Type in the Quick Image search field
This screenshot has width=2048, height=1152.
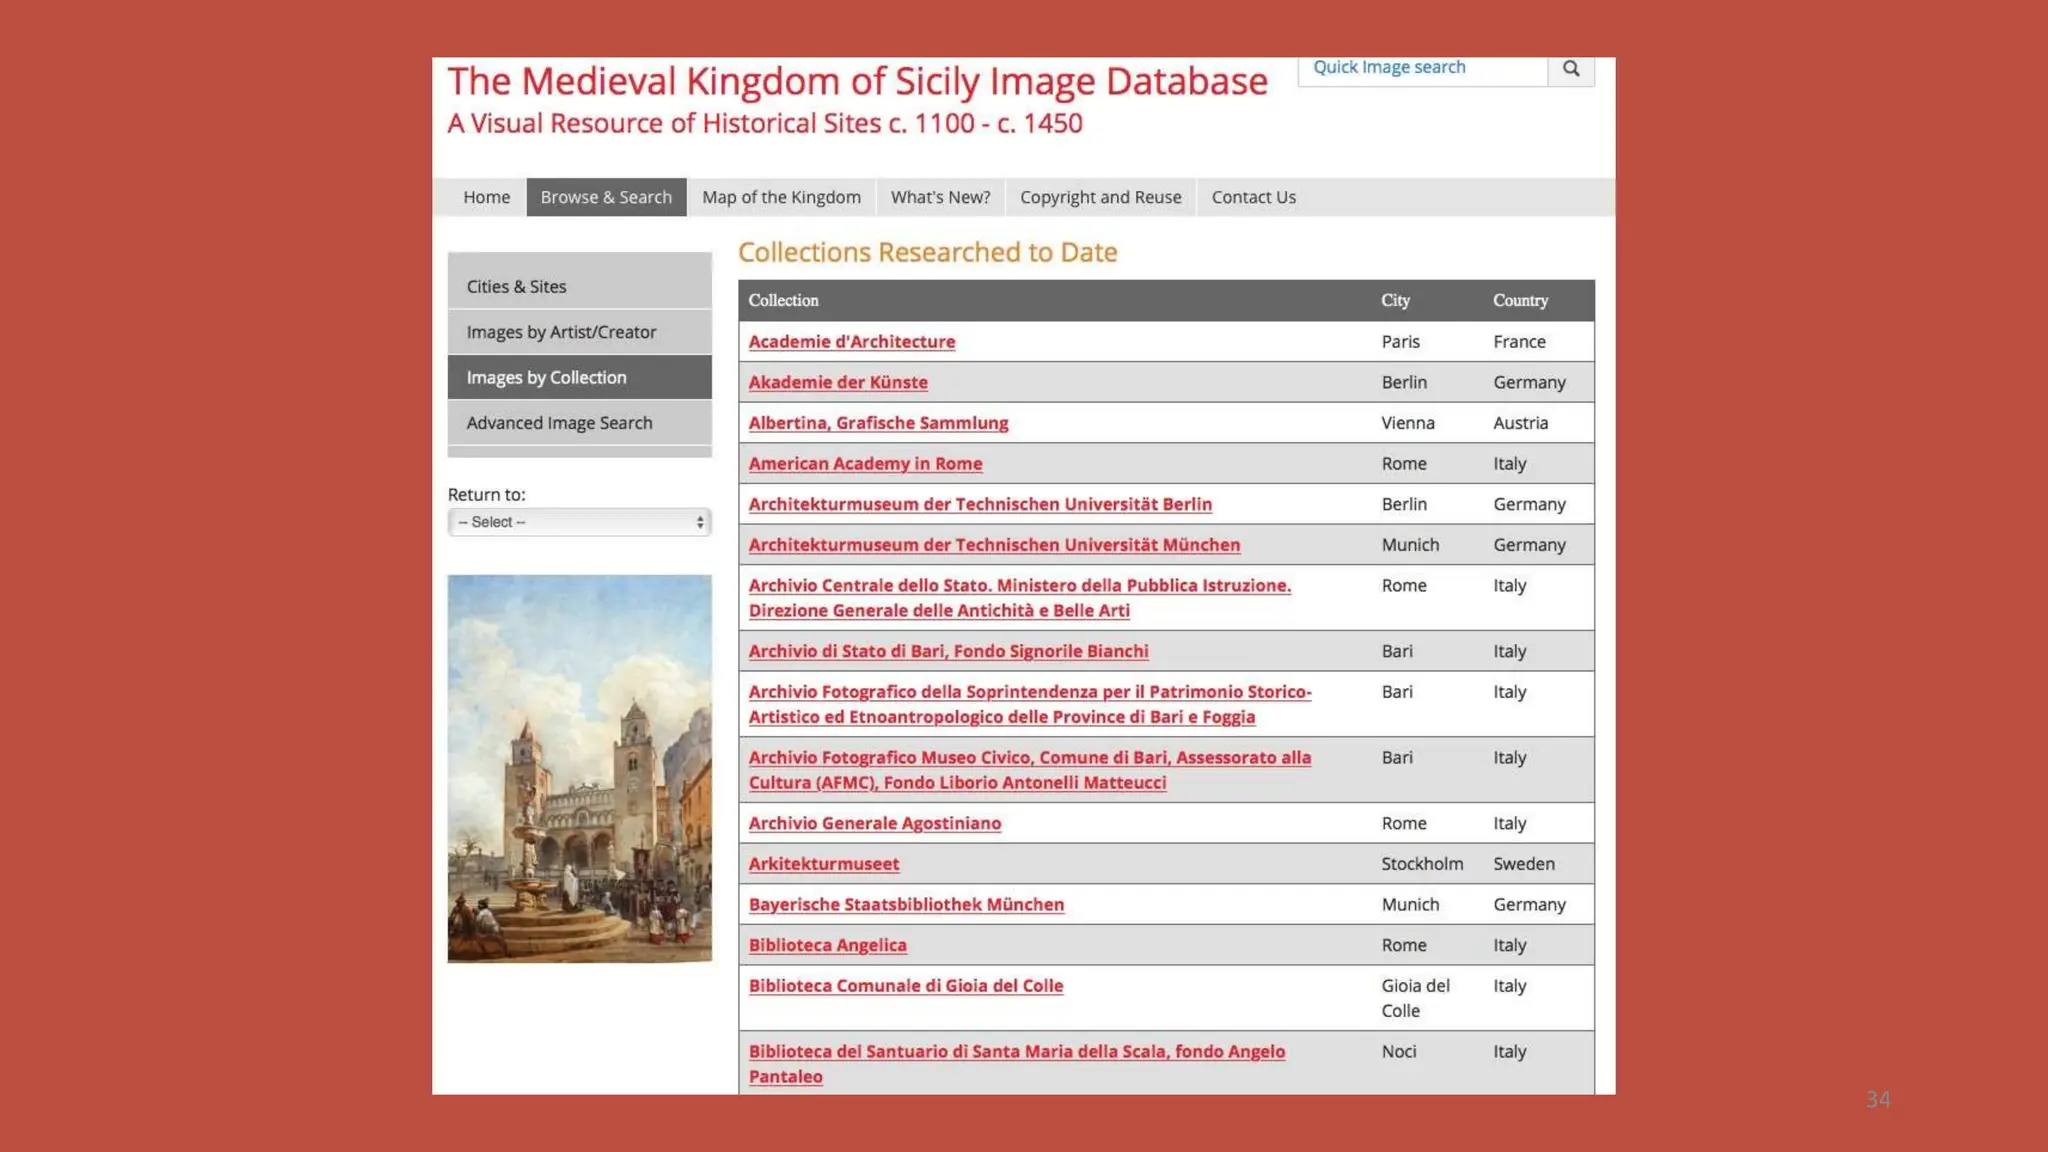[1421, 68]
